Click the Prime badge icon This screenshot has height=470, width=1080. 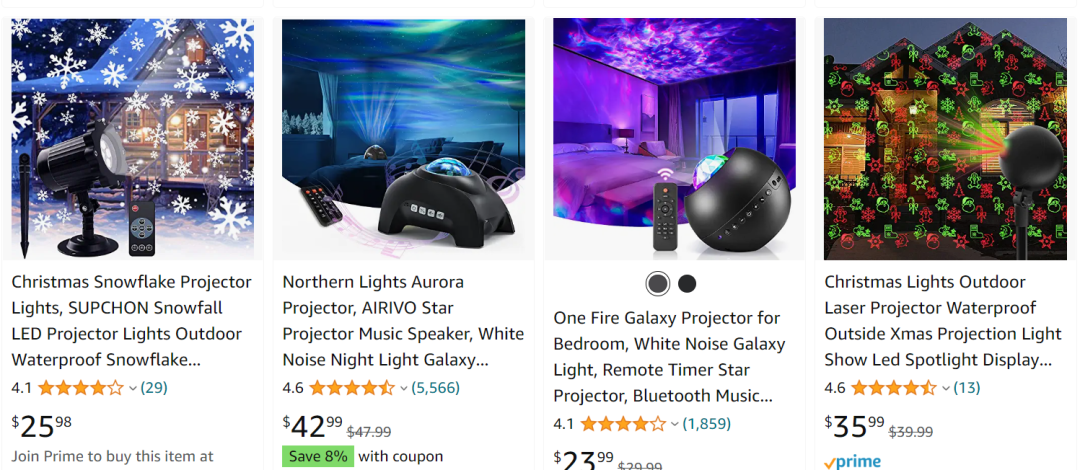pos(852,461)
